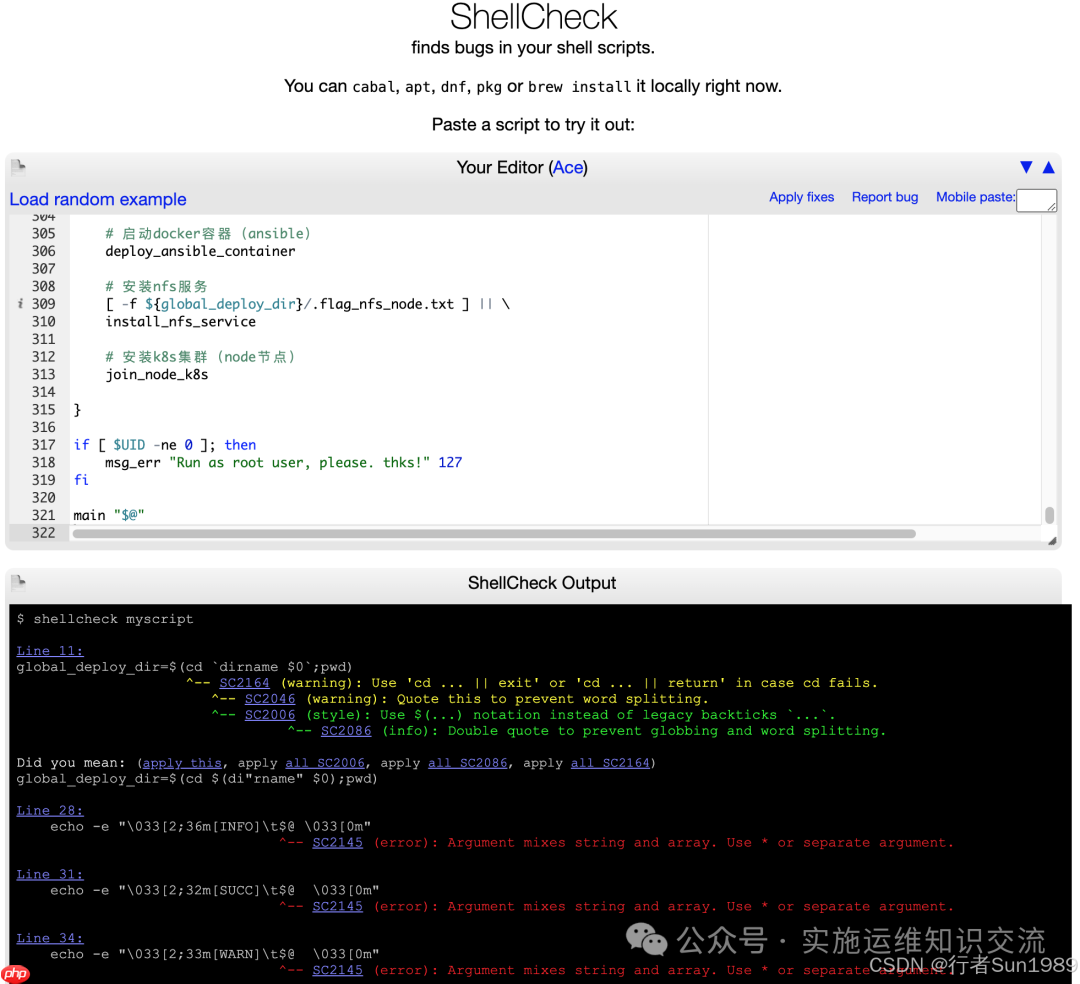Viewport: 1080px width, 984px height.
Task: Jump to Line 11 in output
Action: point(50,651)
